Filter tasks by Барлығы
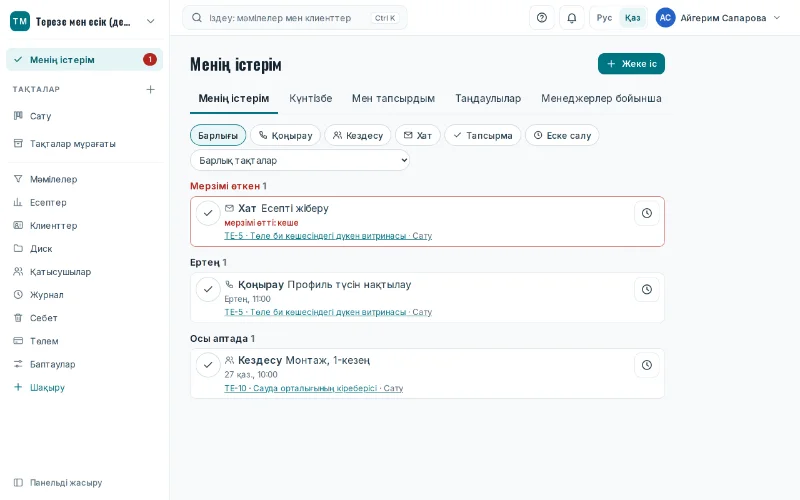This screenshot has width=800, height=500. point(218,135)
